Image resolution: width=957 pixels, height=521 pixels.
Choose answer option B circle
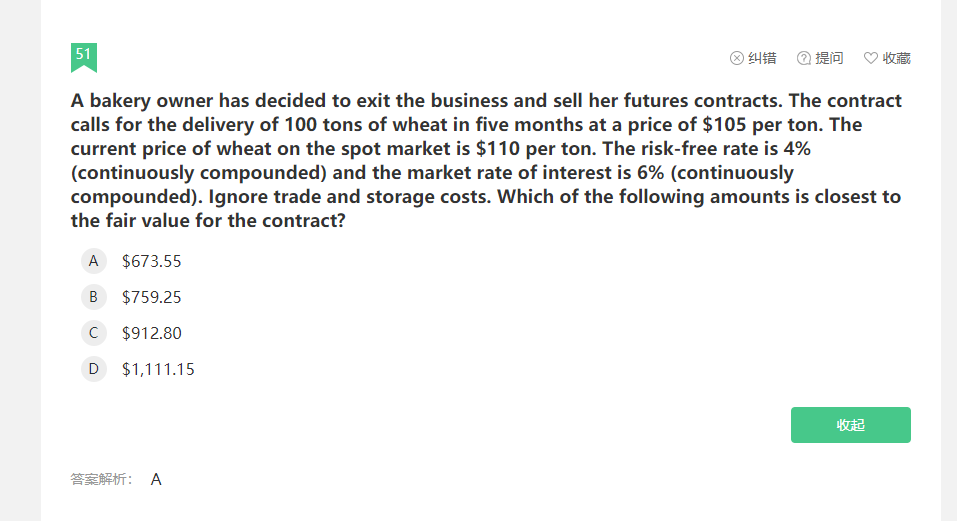94,297
